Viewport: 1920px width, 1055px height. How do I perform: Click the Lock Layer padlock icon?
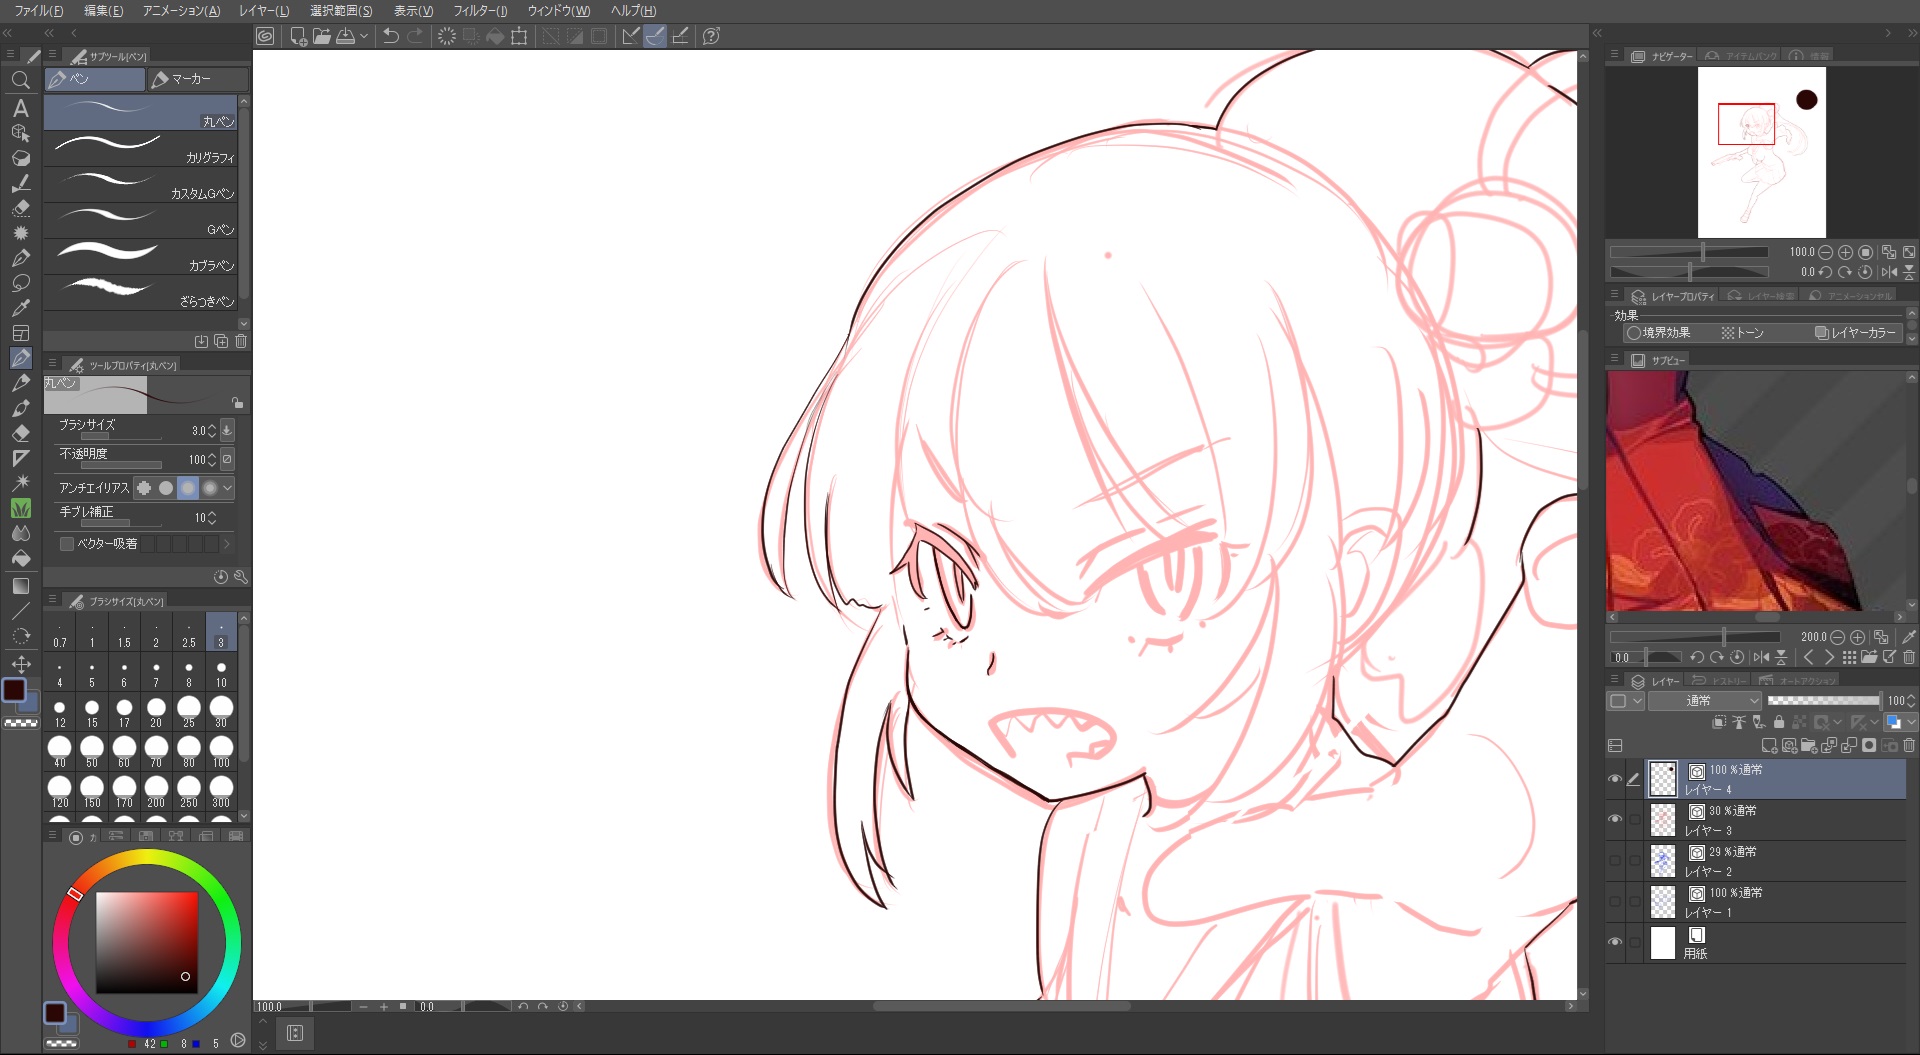point(1779,722)
